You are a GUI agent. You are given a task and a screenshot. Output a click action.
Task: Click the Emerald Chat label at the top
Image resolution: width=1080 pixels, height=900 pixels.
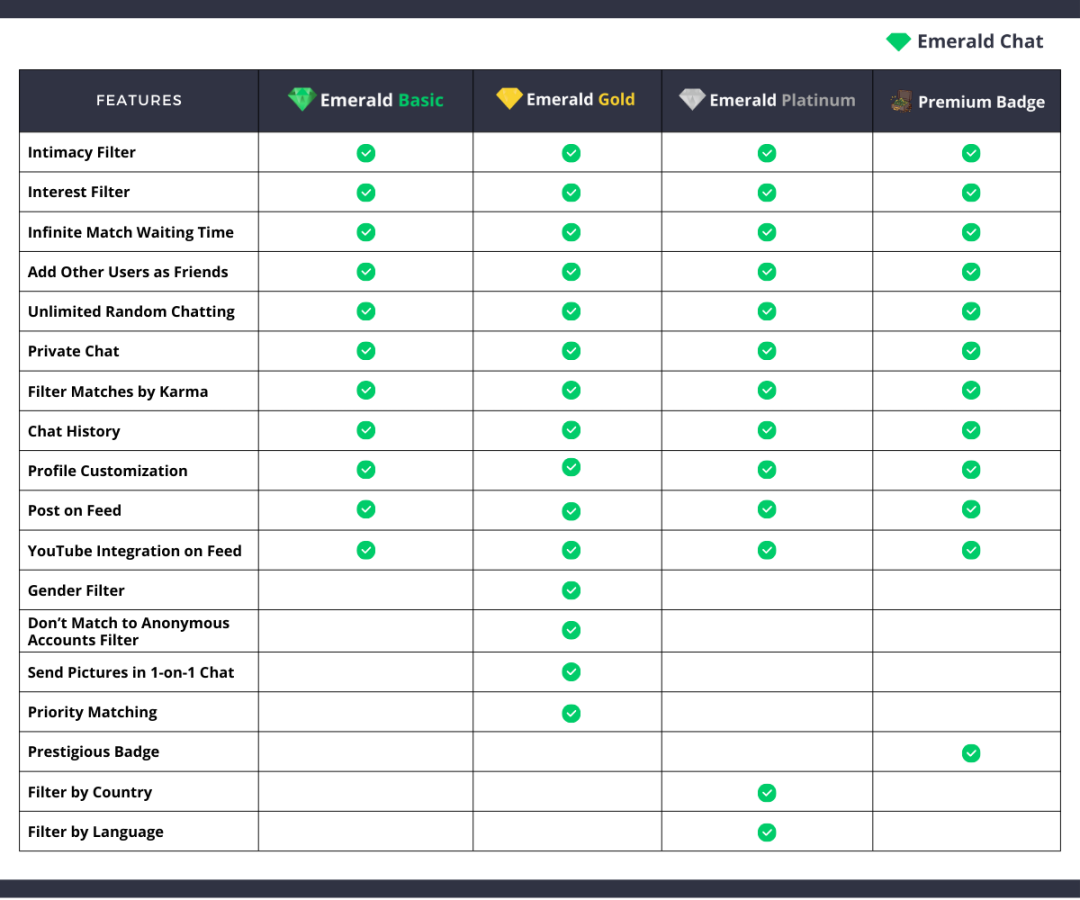980,41
